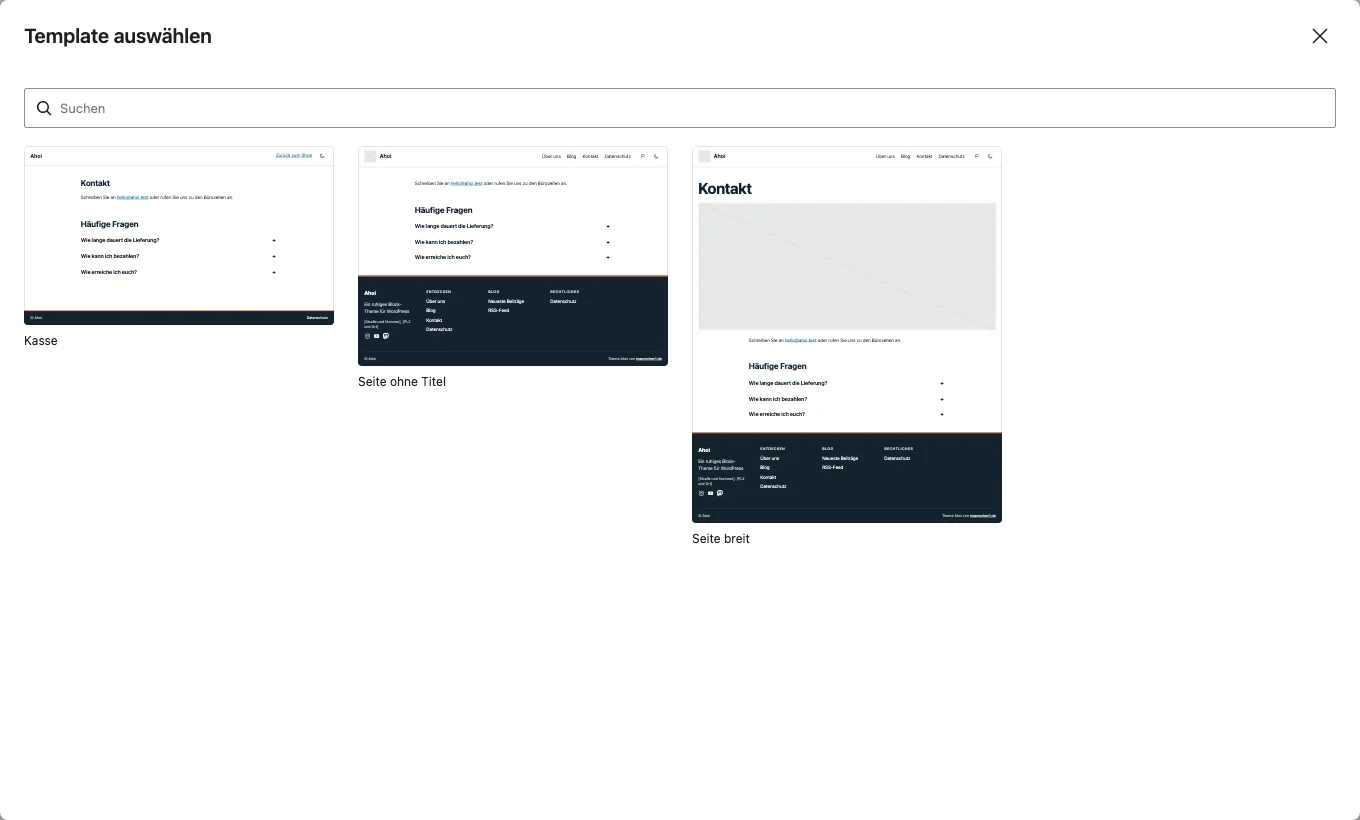Image resolution: width=1360 pixels, height=820 pixels.
Task: Click the Seite breit label
Action: tap(721, 539)
